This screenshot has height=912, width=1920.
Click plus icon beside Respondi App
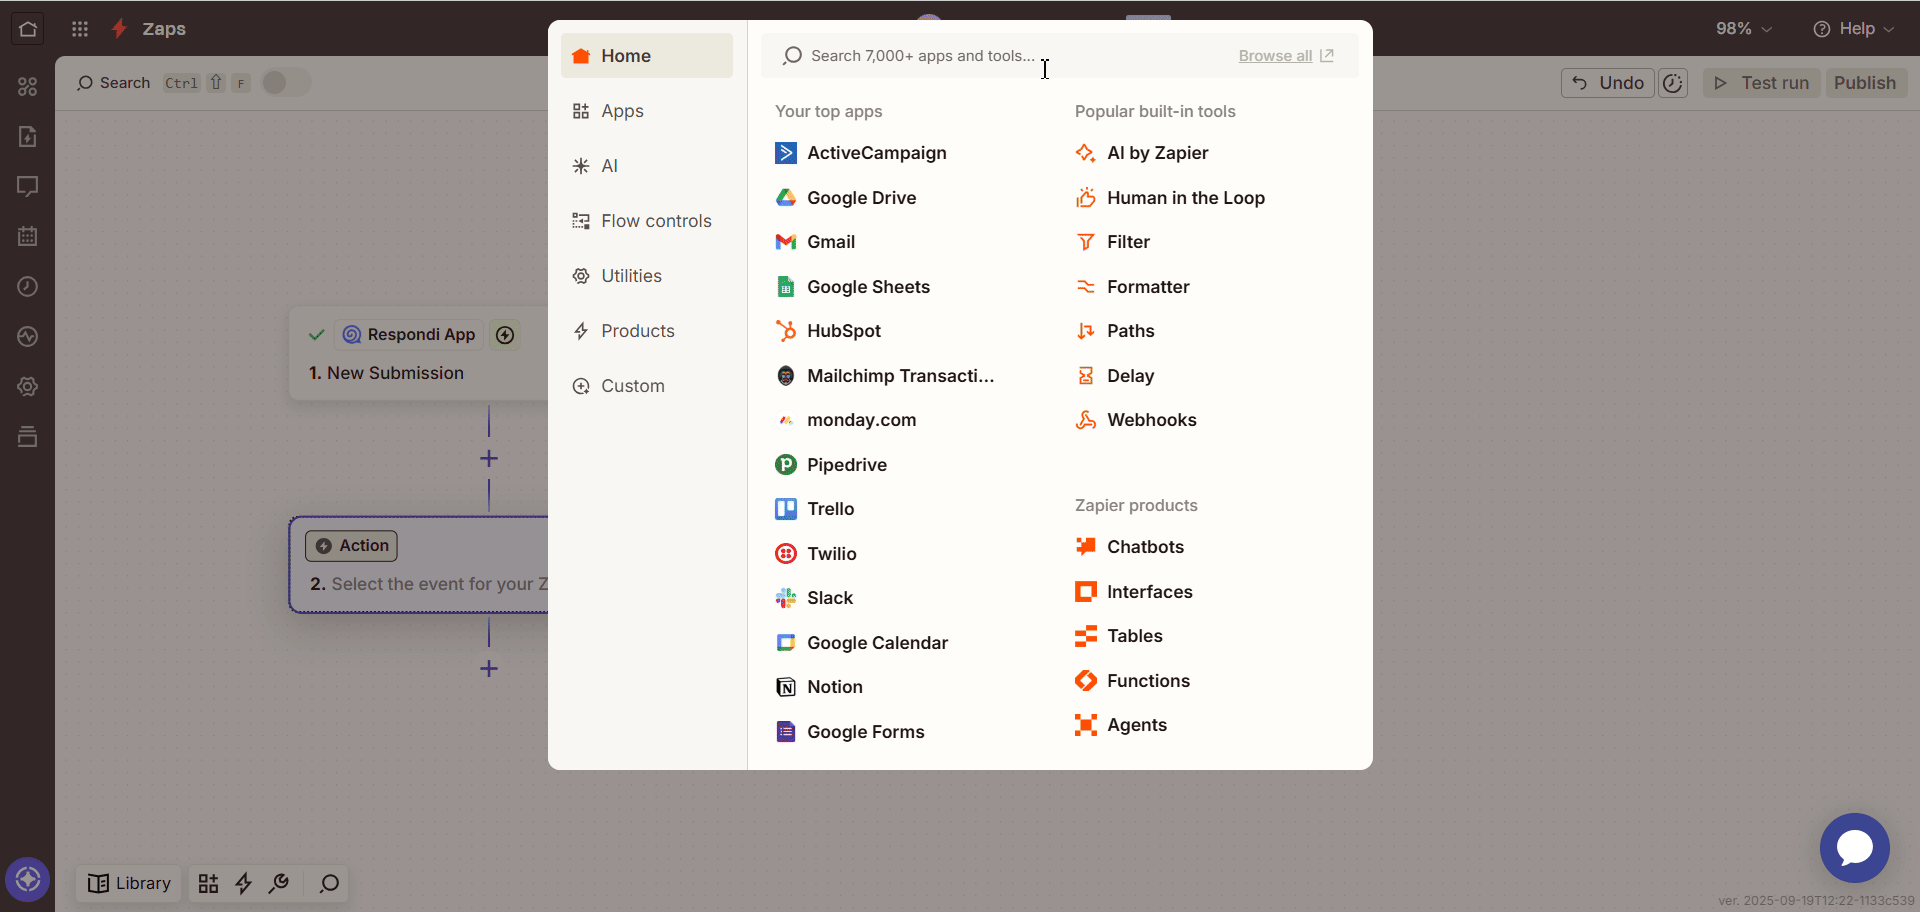[x=506, y=335]
